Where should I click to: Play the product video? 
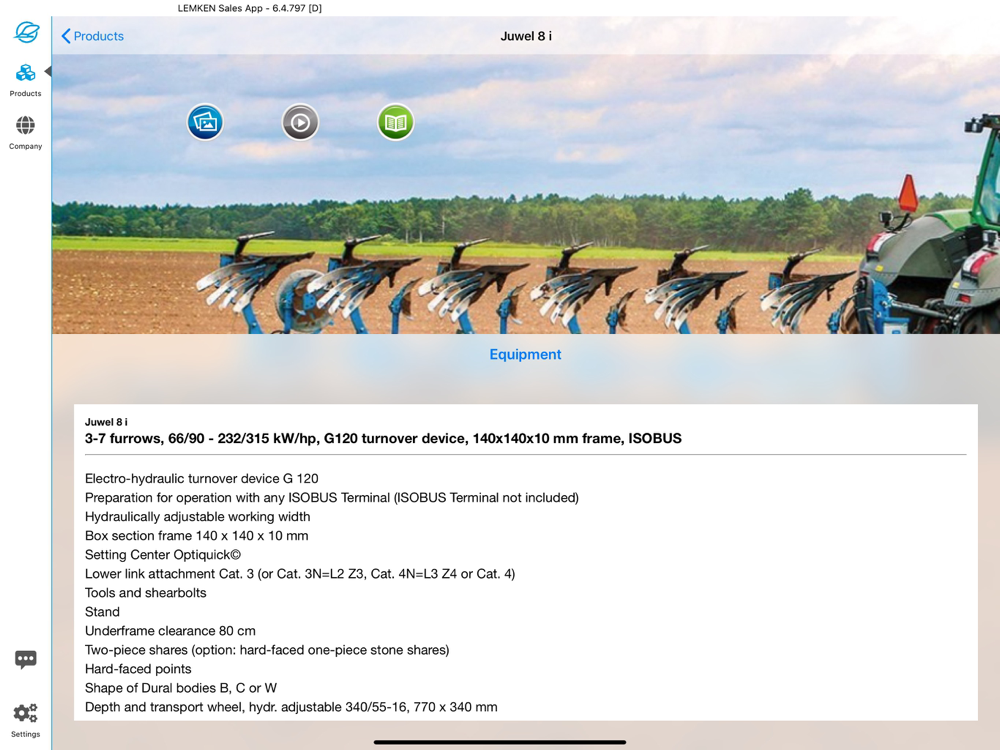(300, 122)
